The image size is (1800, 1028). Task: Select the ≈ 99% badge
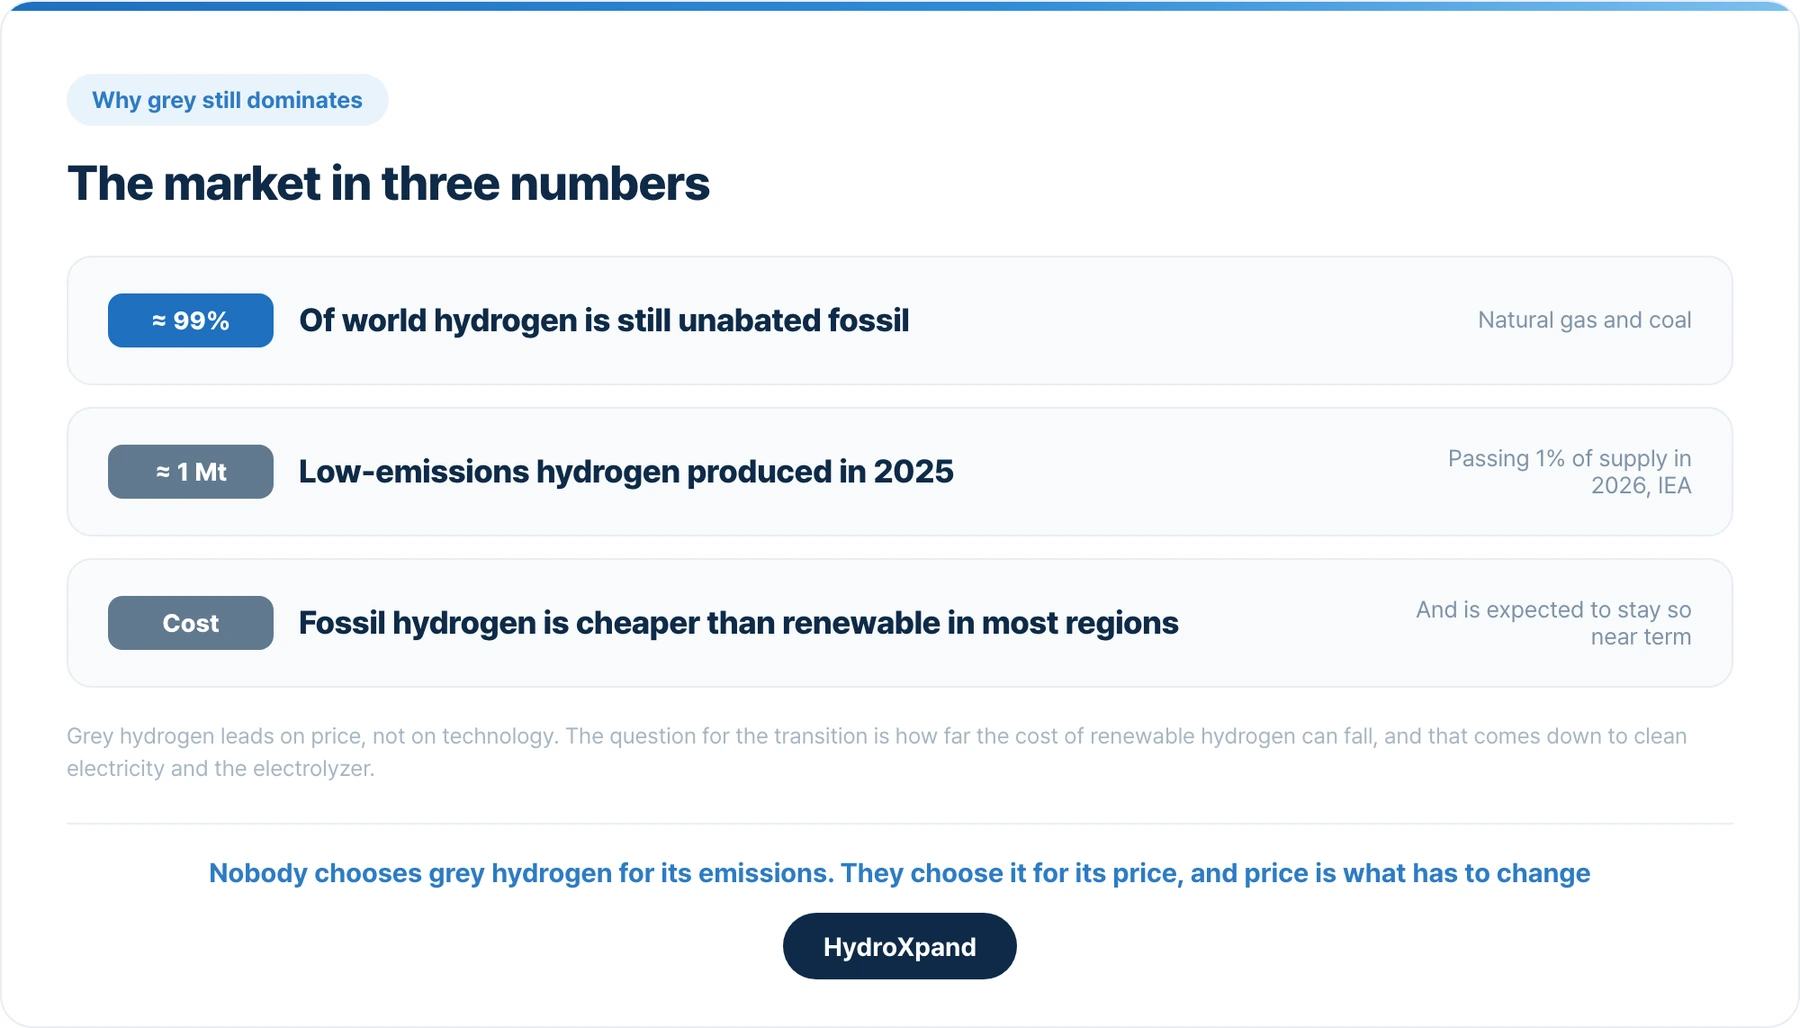click(190, 320)
